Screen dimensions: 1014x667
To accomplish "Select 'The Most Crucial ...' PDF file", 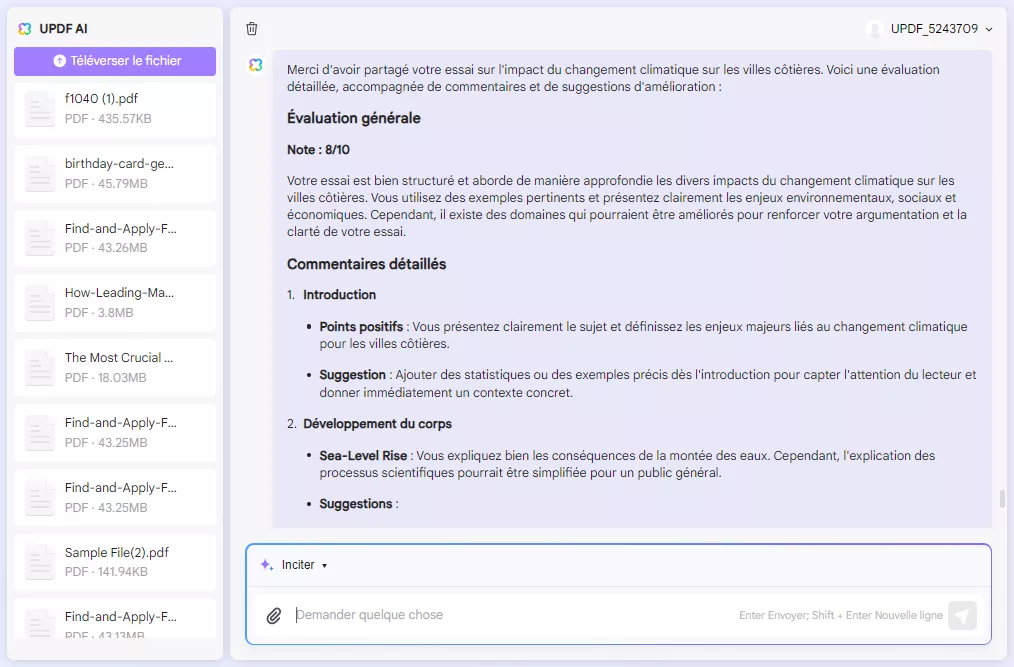I will [39, 368].
